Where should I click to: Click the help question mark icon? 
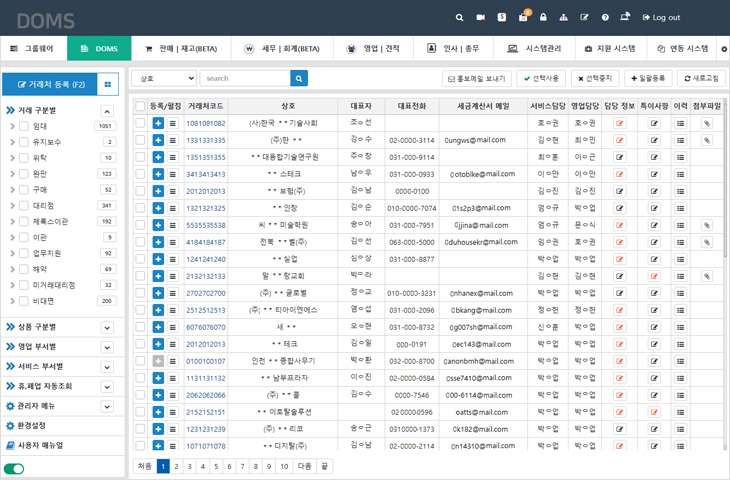(x=605, y=18)
